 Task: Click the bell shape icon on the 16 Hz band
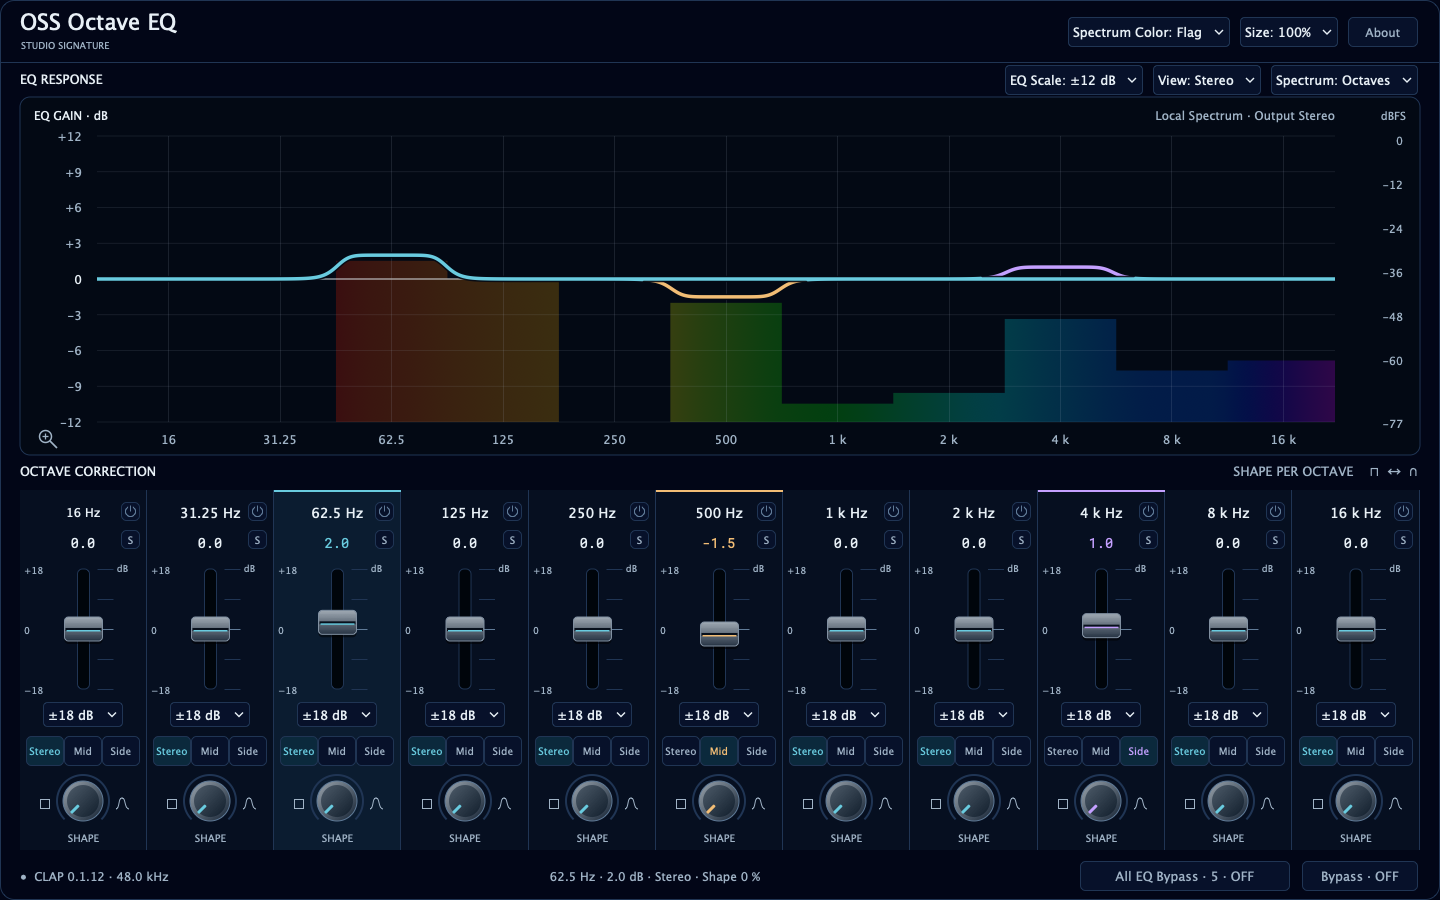[x=122, y=804]
